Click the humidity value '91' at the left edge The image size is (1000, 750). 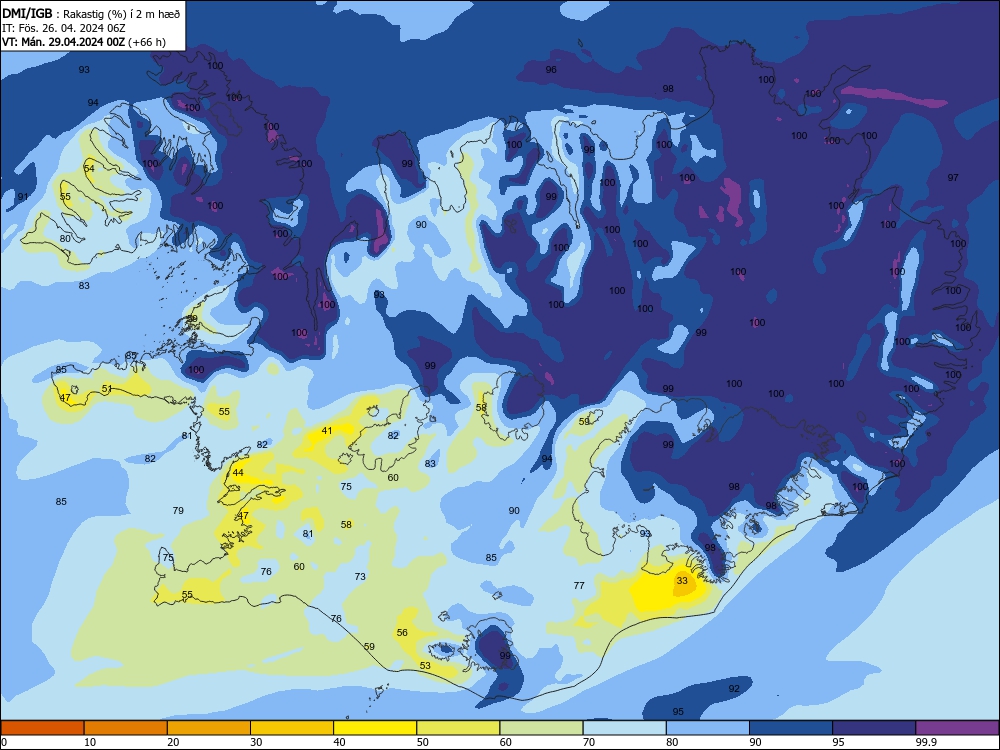pyautogui.click(x=23, y=196)
